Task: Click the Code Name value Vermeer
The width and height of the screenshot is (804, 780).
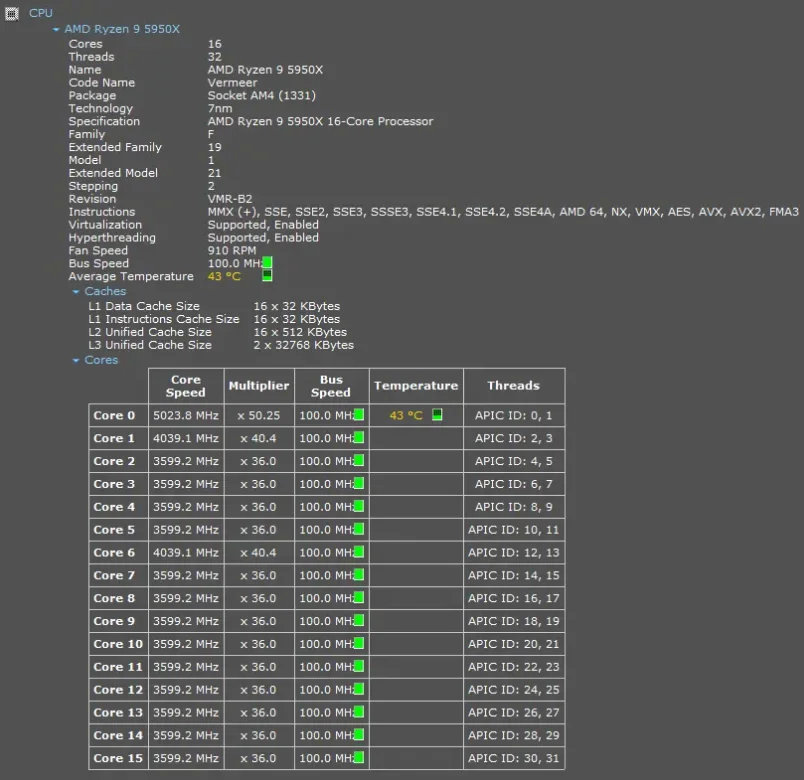Action: point(232,83)
